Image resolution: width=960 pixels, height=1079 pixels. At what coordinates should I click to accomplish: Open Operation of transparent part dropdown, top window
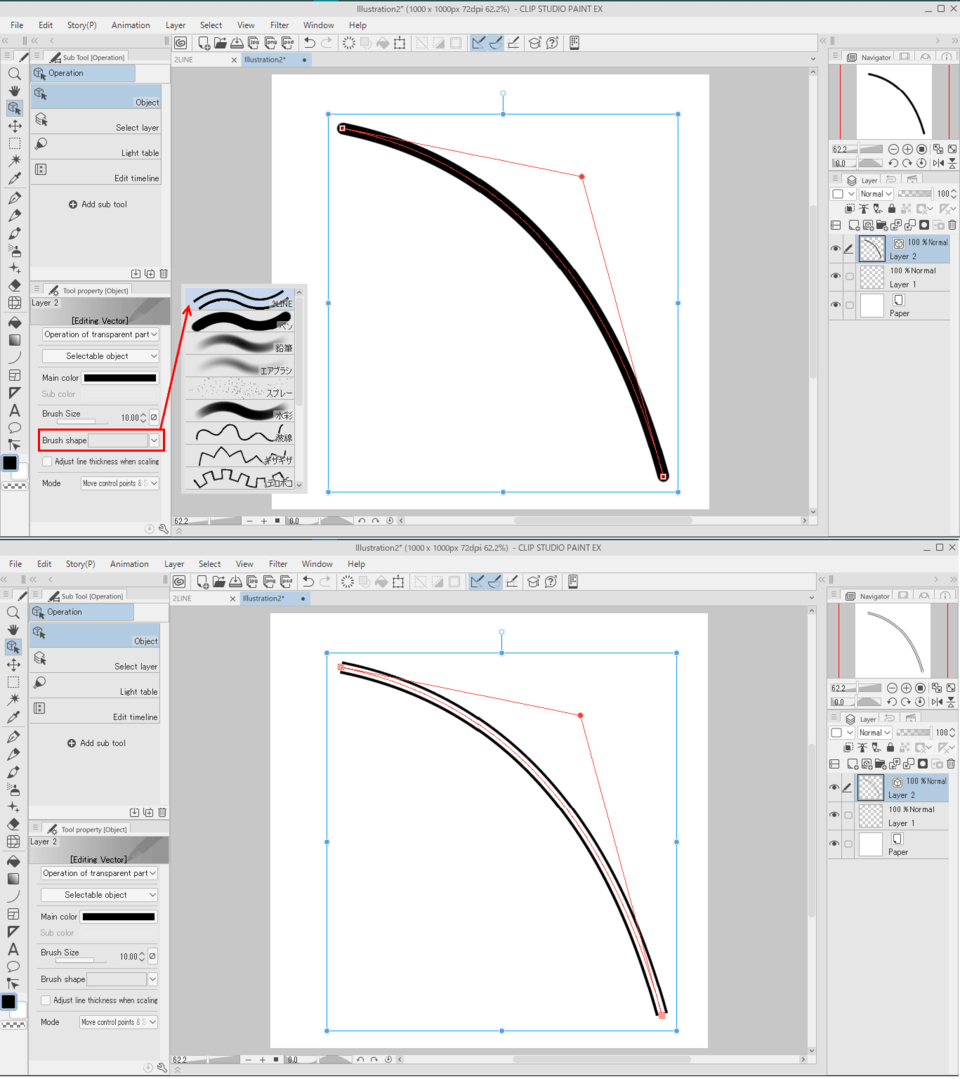tap(100, 334)
